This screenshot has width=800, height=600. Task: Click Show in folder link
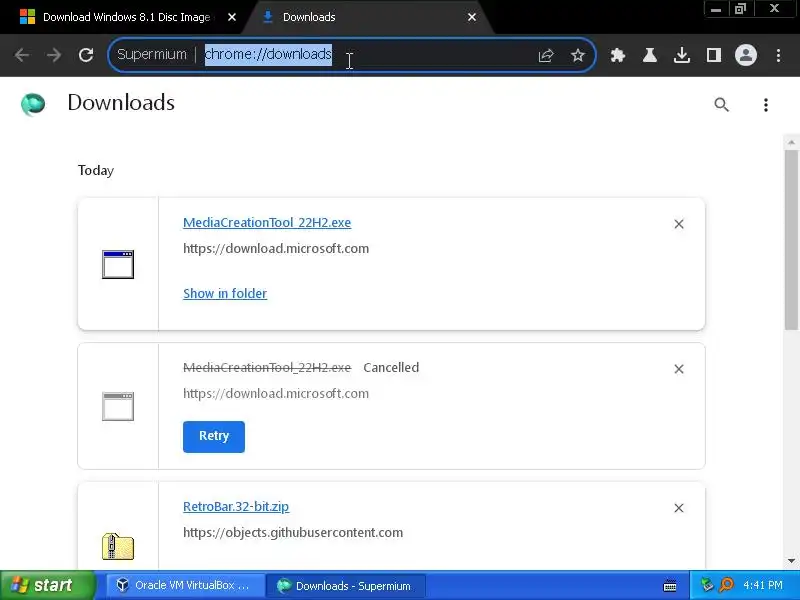tap(225, 293)
